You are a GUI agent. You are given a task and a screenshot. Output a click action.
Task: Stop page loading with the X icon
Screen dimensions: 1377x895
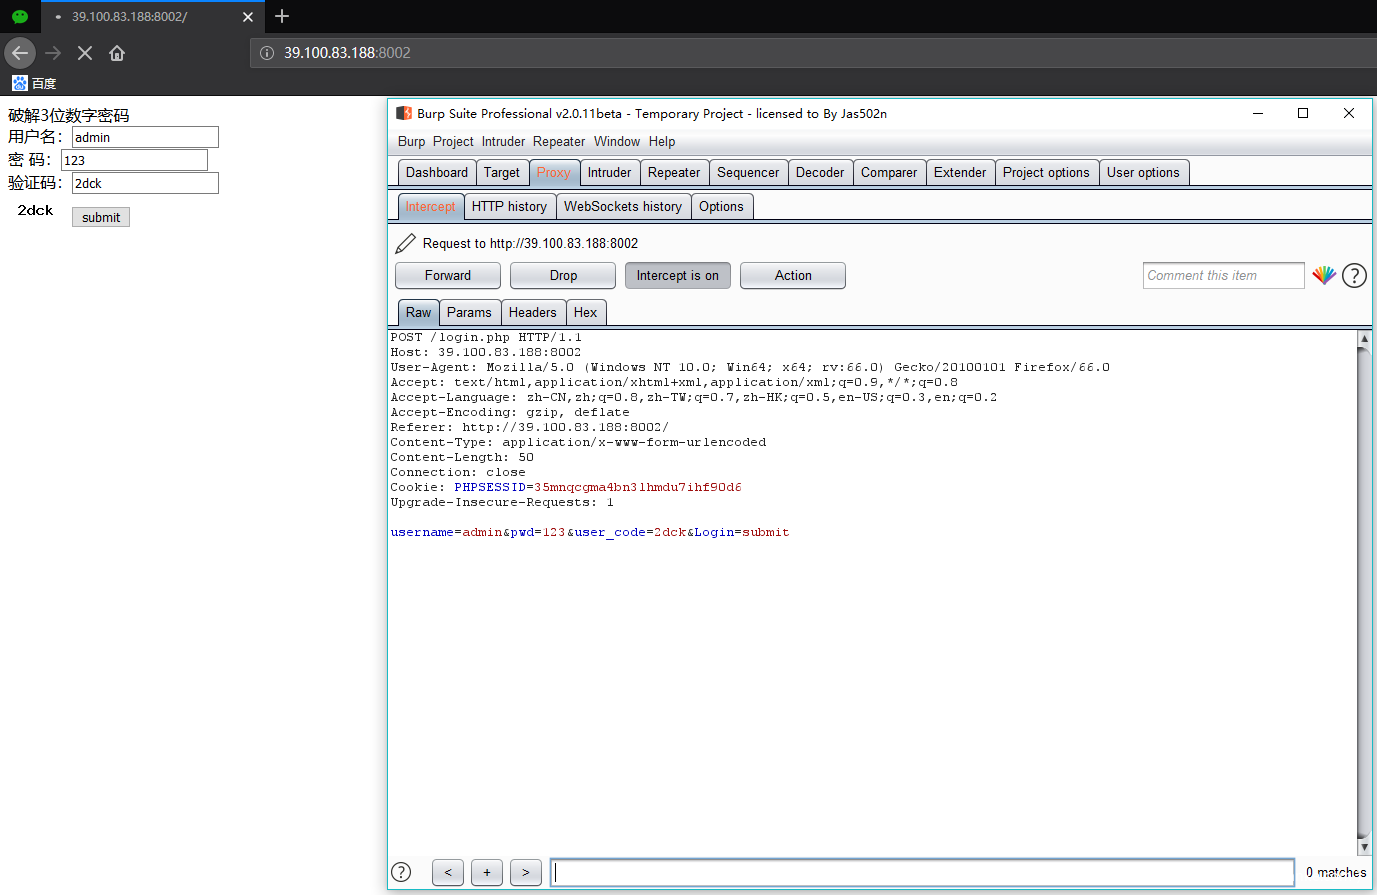coord(85,53)
